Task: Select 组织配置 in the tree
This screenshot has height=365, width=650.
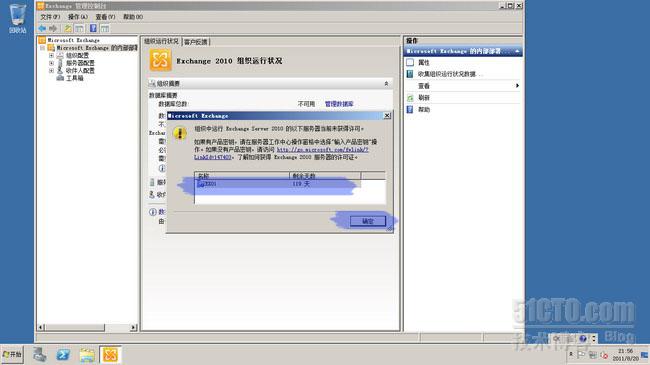Action: click(x=77, y=56)
